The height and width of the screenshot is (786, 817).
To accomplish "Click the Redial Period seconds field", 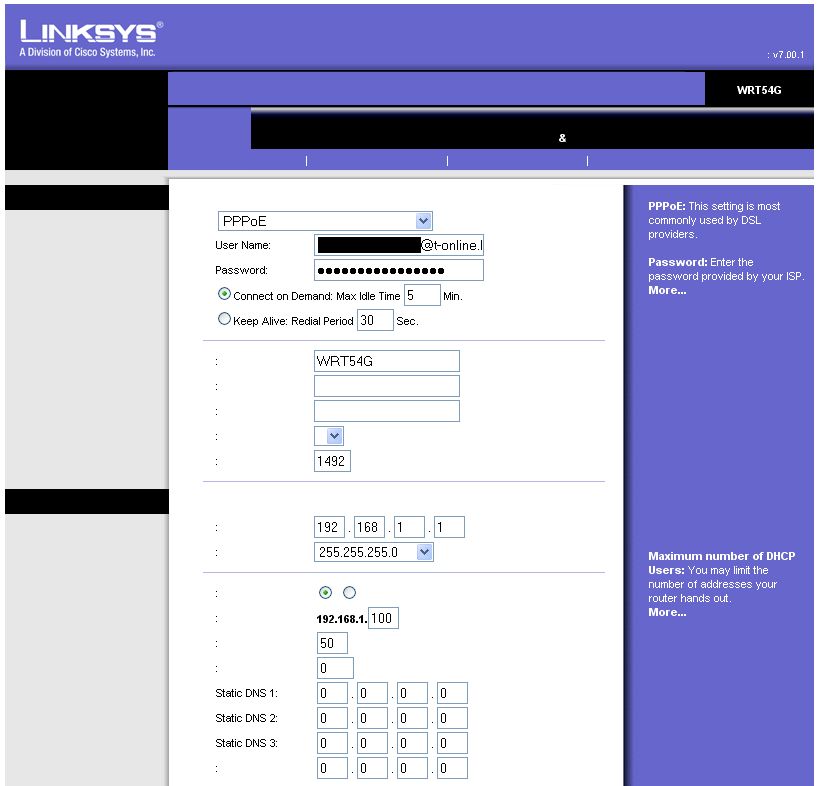I will [375, 320].
